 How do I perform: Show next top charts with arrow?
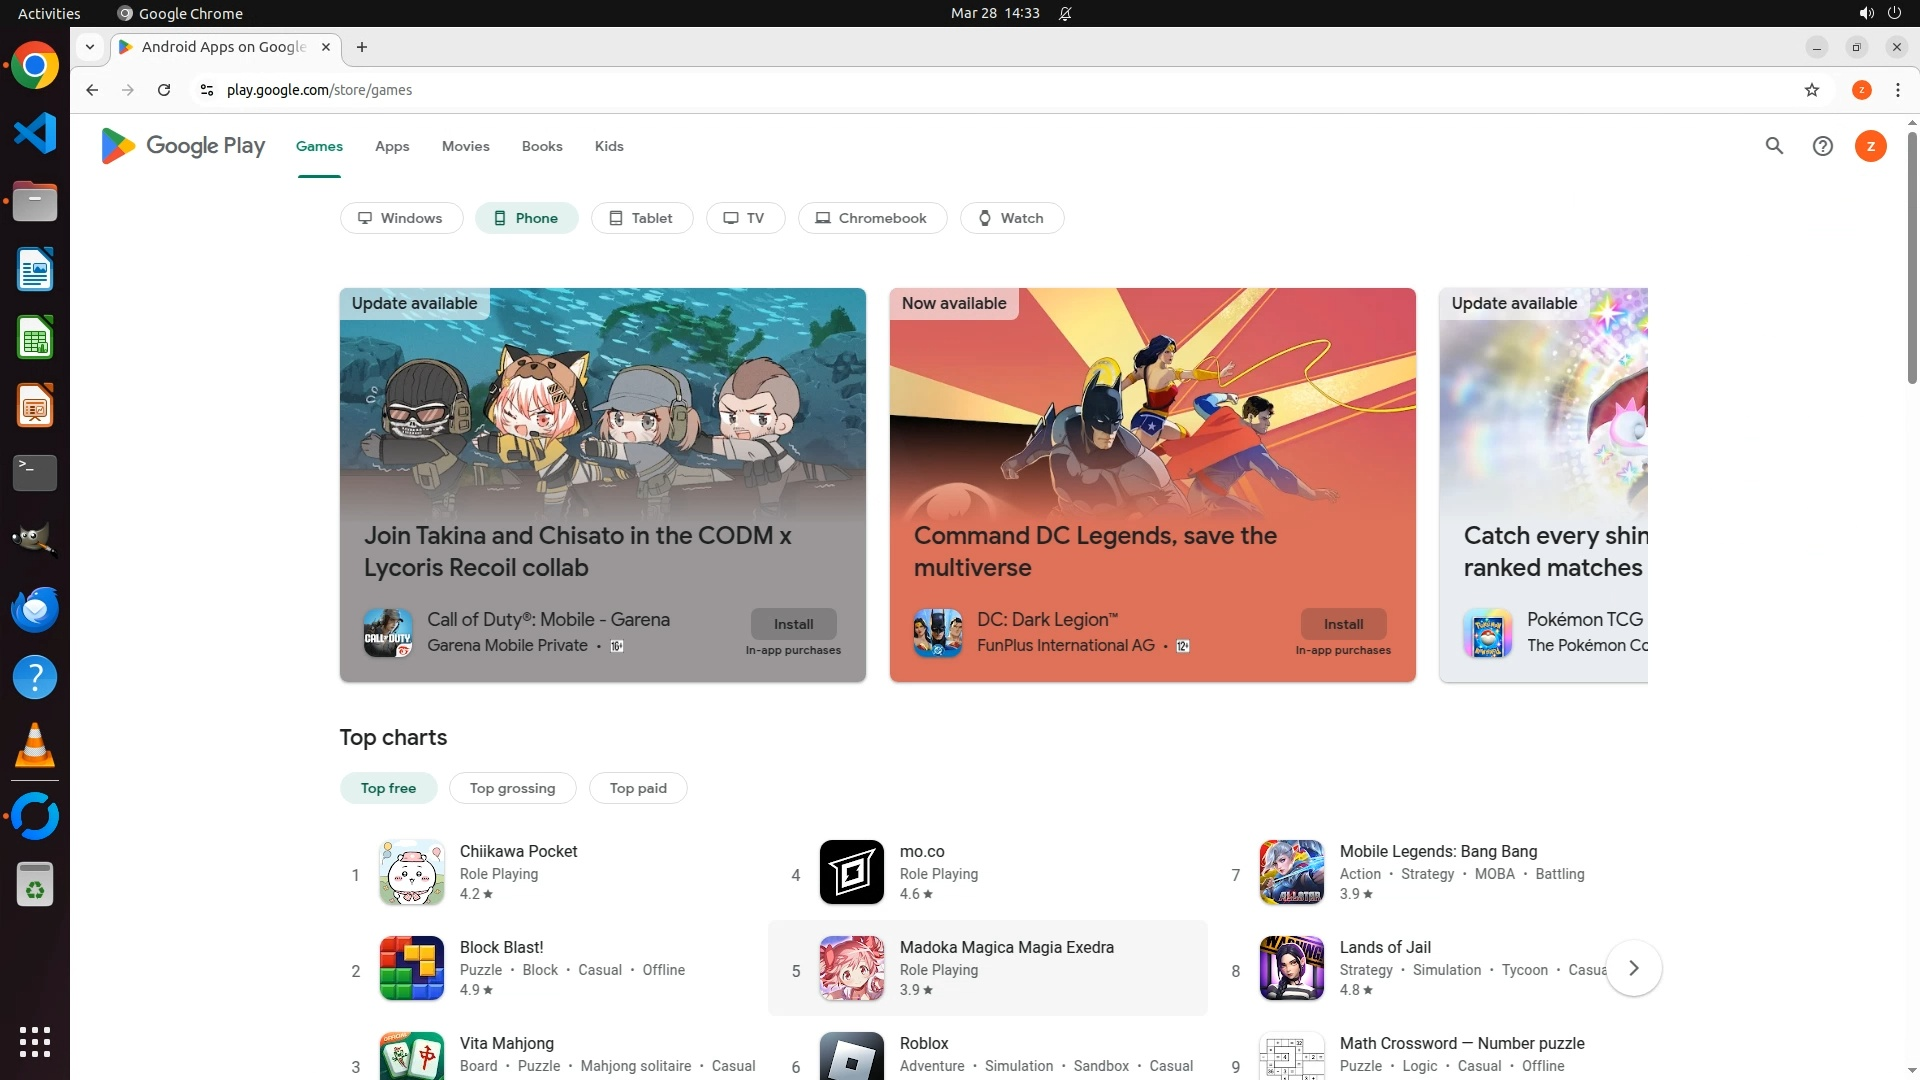point(1633,968)
